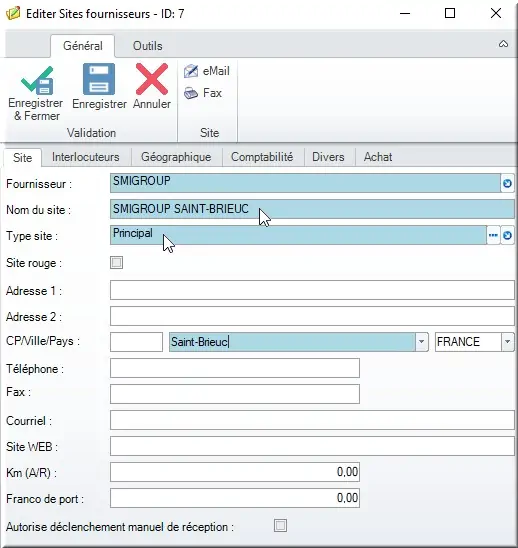Toggle the Site rouge checkbox

(116, 262)
